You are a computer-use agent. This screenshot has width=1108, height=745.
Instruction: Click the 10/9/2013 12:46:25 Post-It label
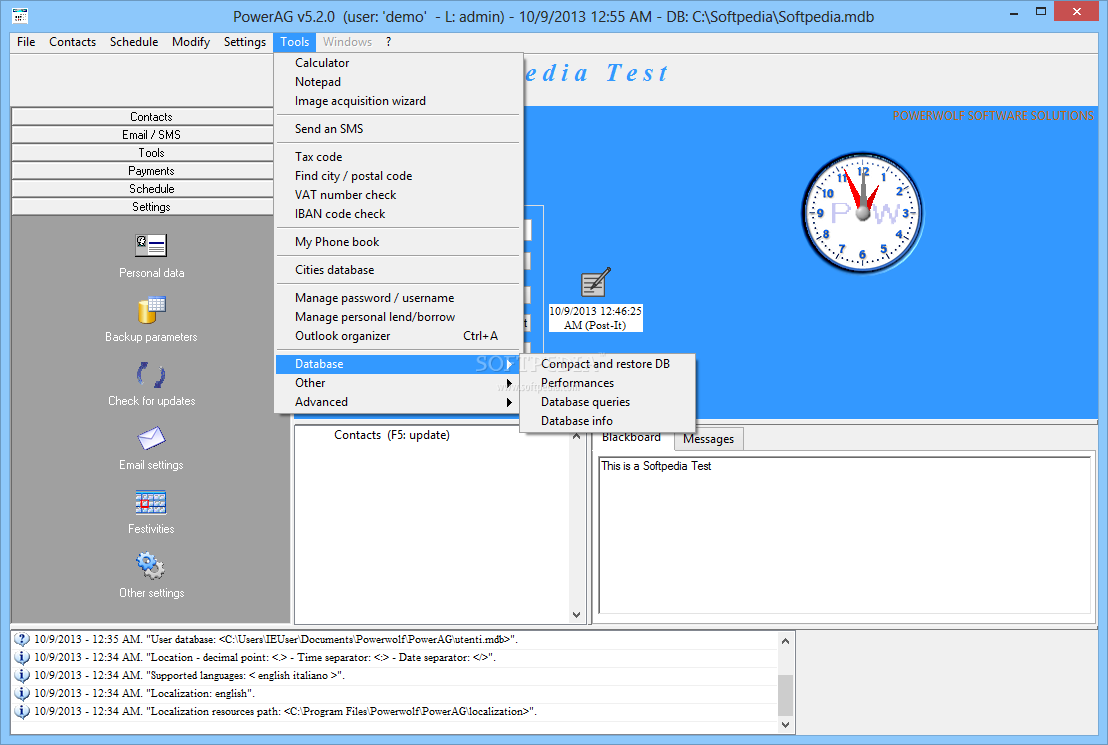pyautogui.click(x=596, y=318)
